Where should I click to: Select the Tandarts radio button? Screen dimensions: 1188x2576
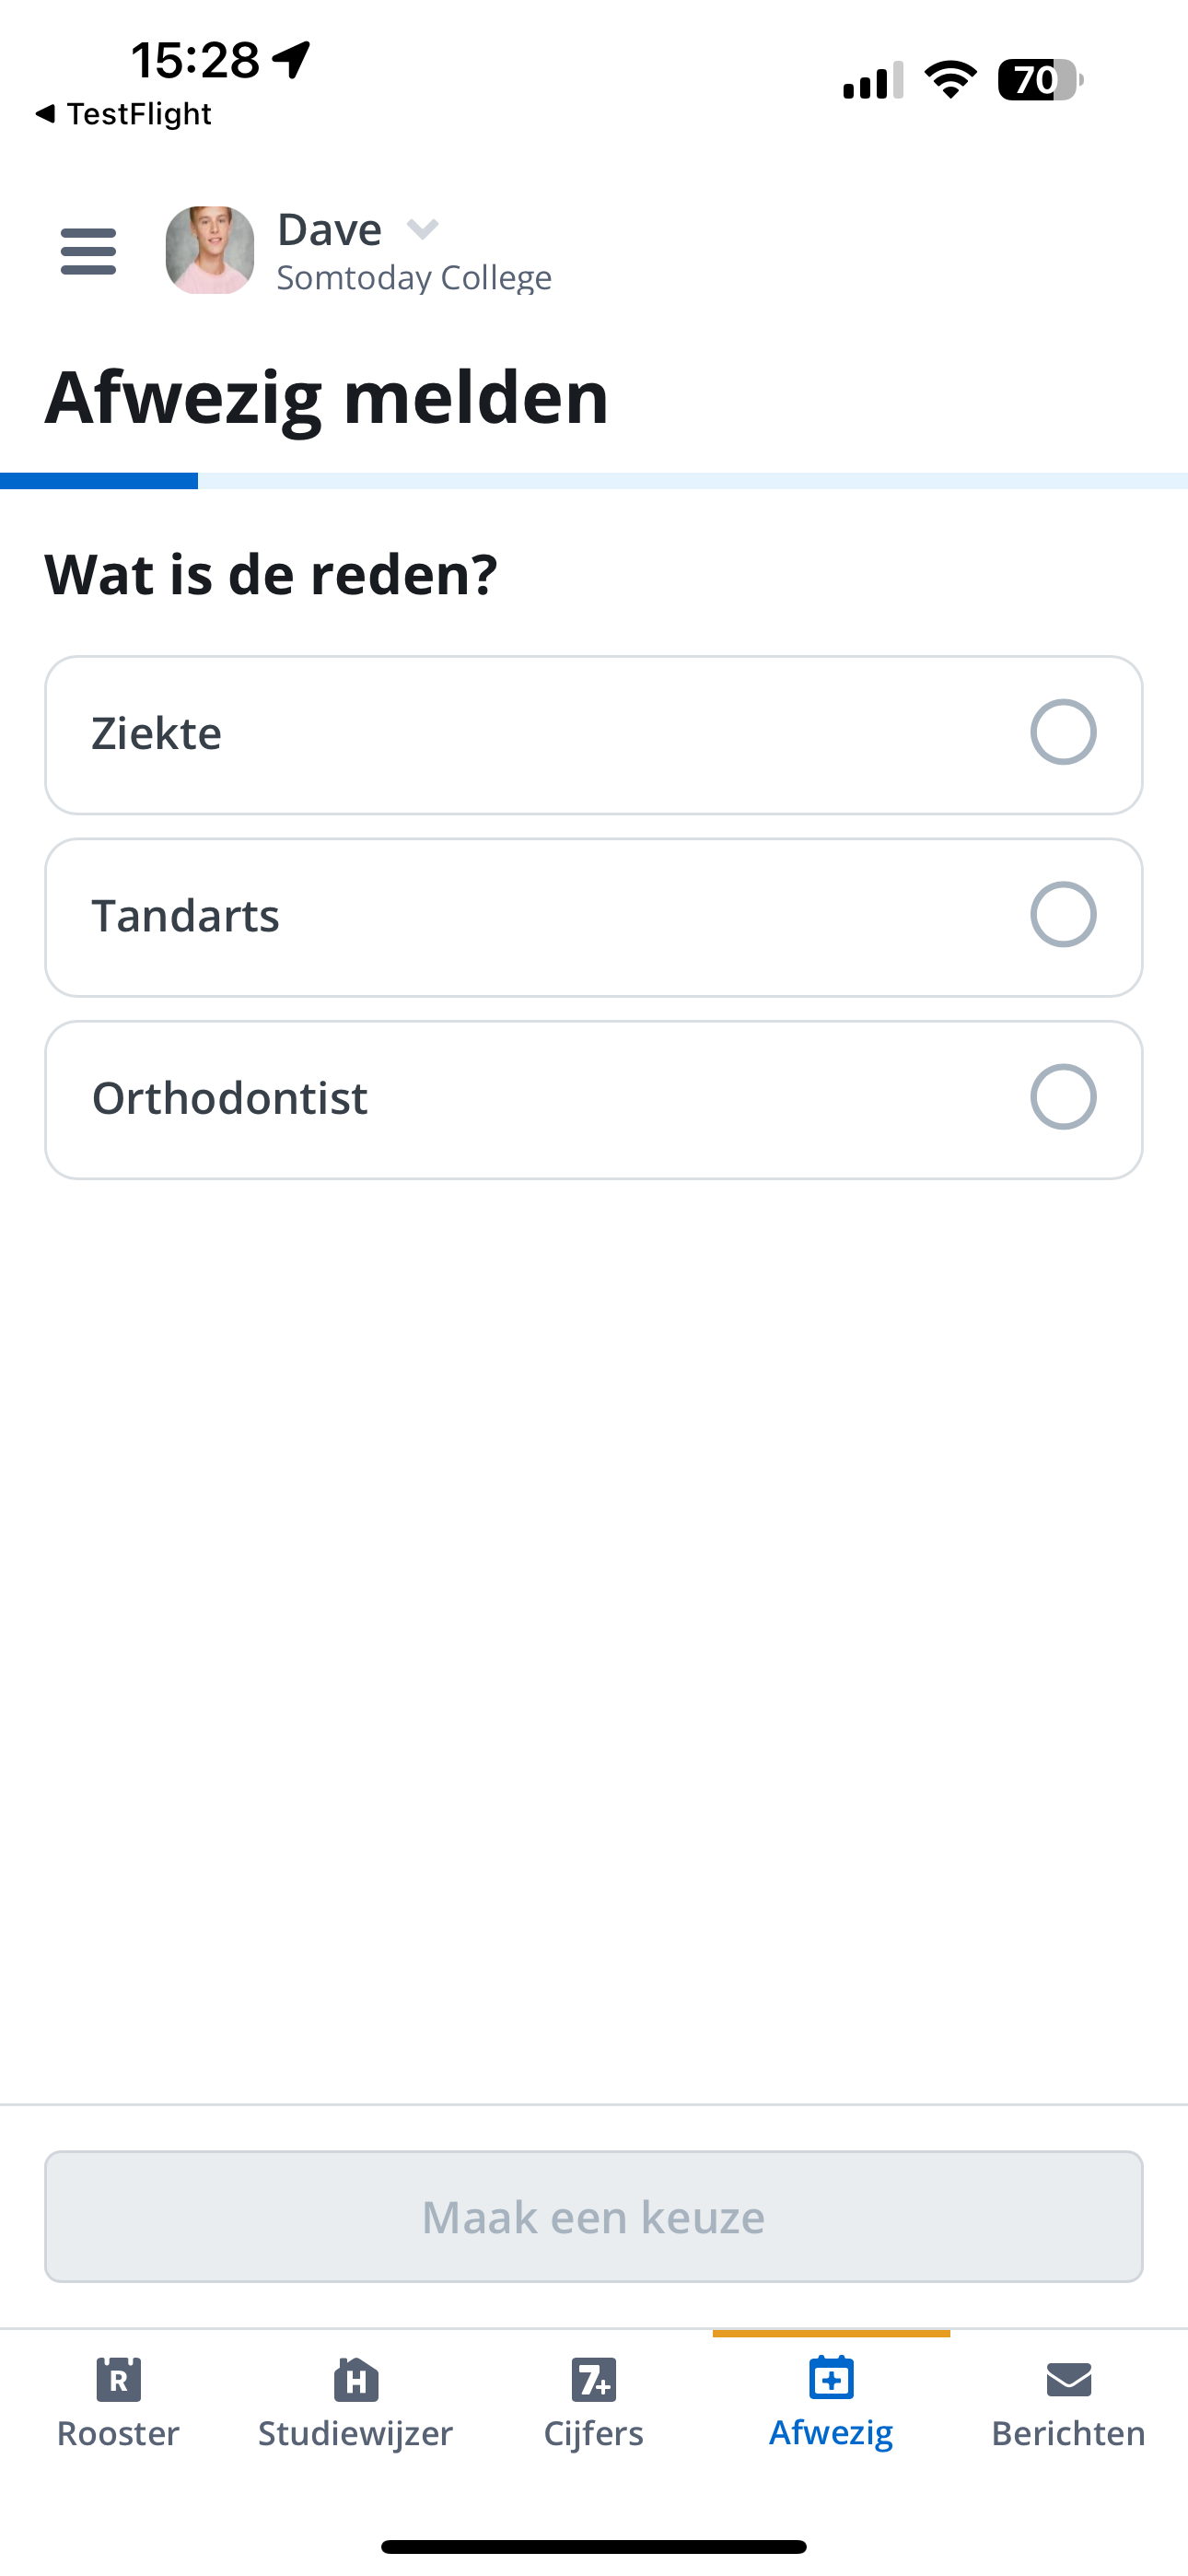1063,914
